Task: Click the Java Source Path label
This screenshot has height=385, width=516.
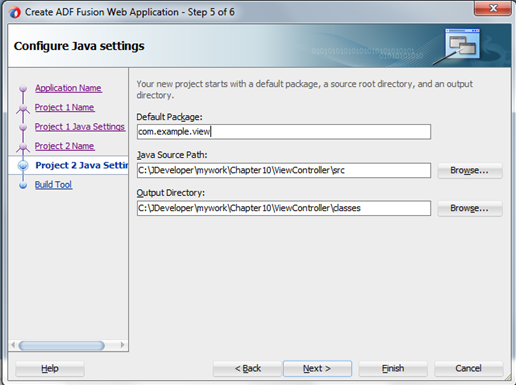Action: coord(172,155)
